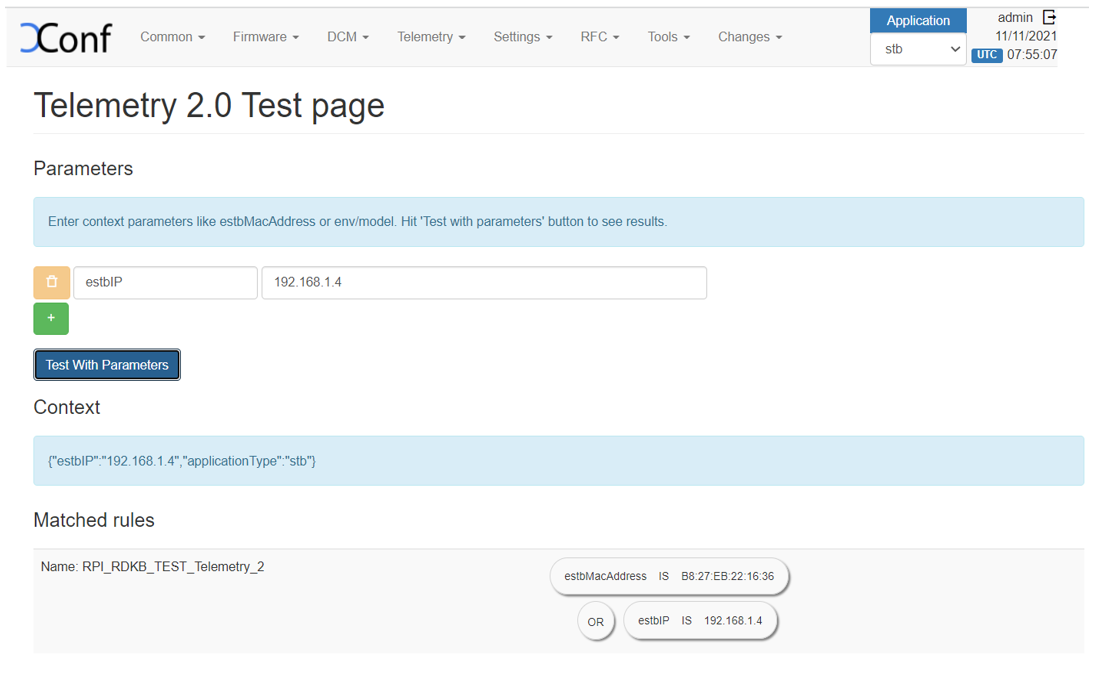Open the stb application type selector

point(918,49)
